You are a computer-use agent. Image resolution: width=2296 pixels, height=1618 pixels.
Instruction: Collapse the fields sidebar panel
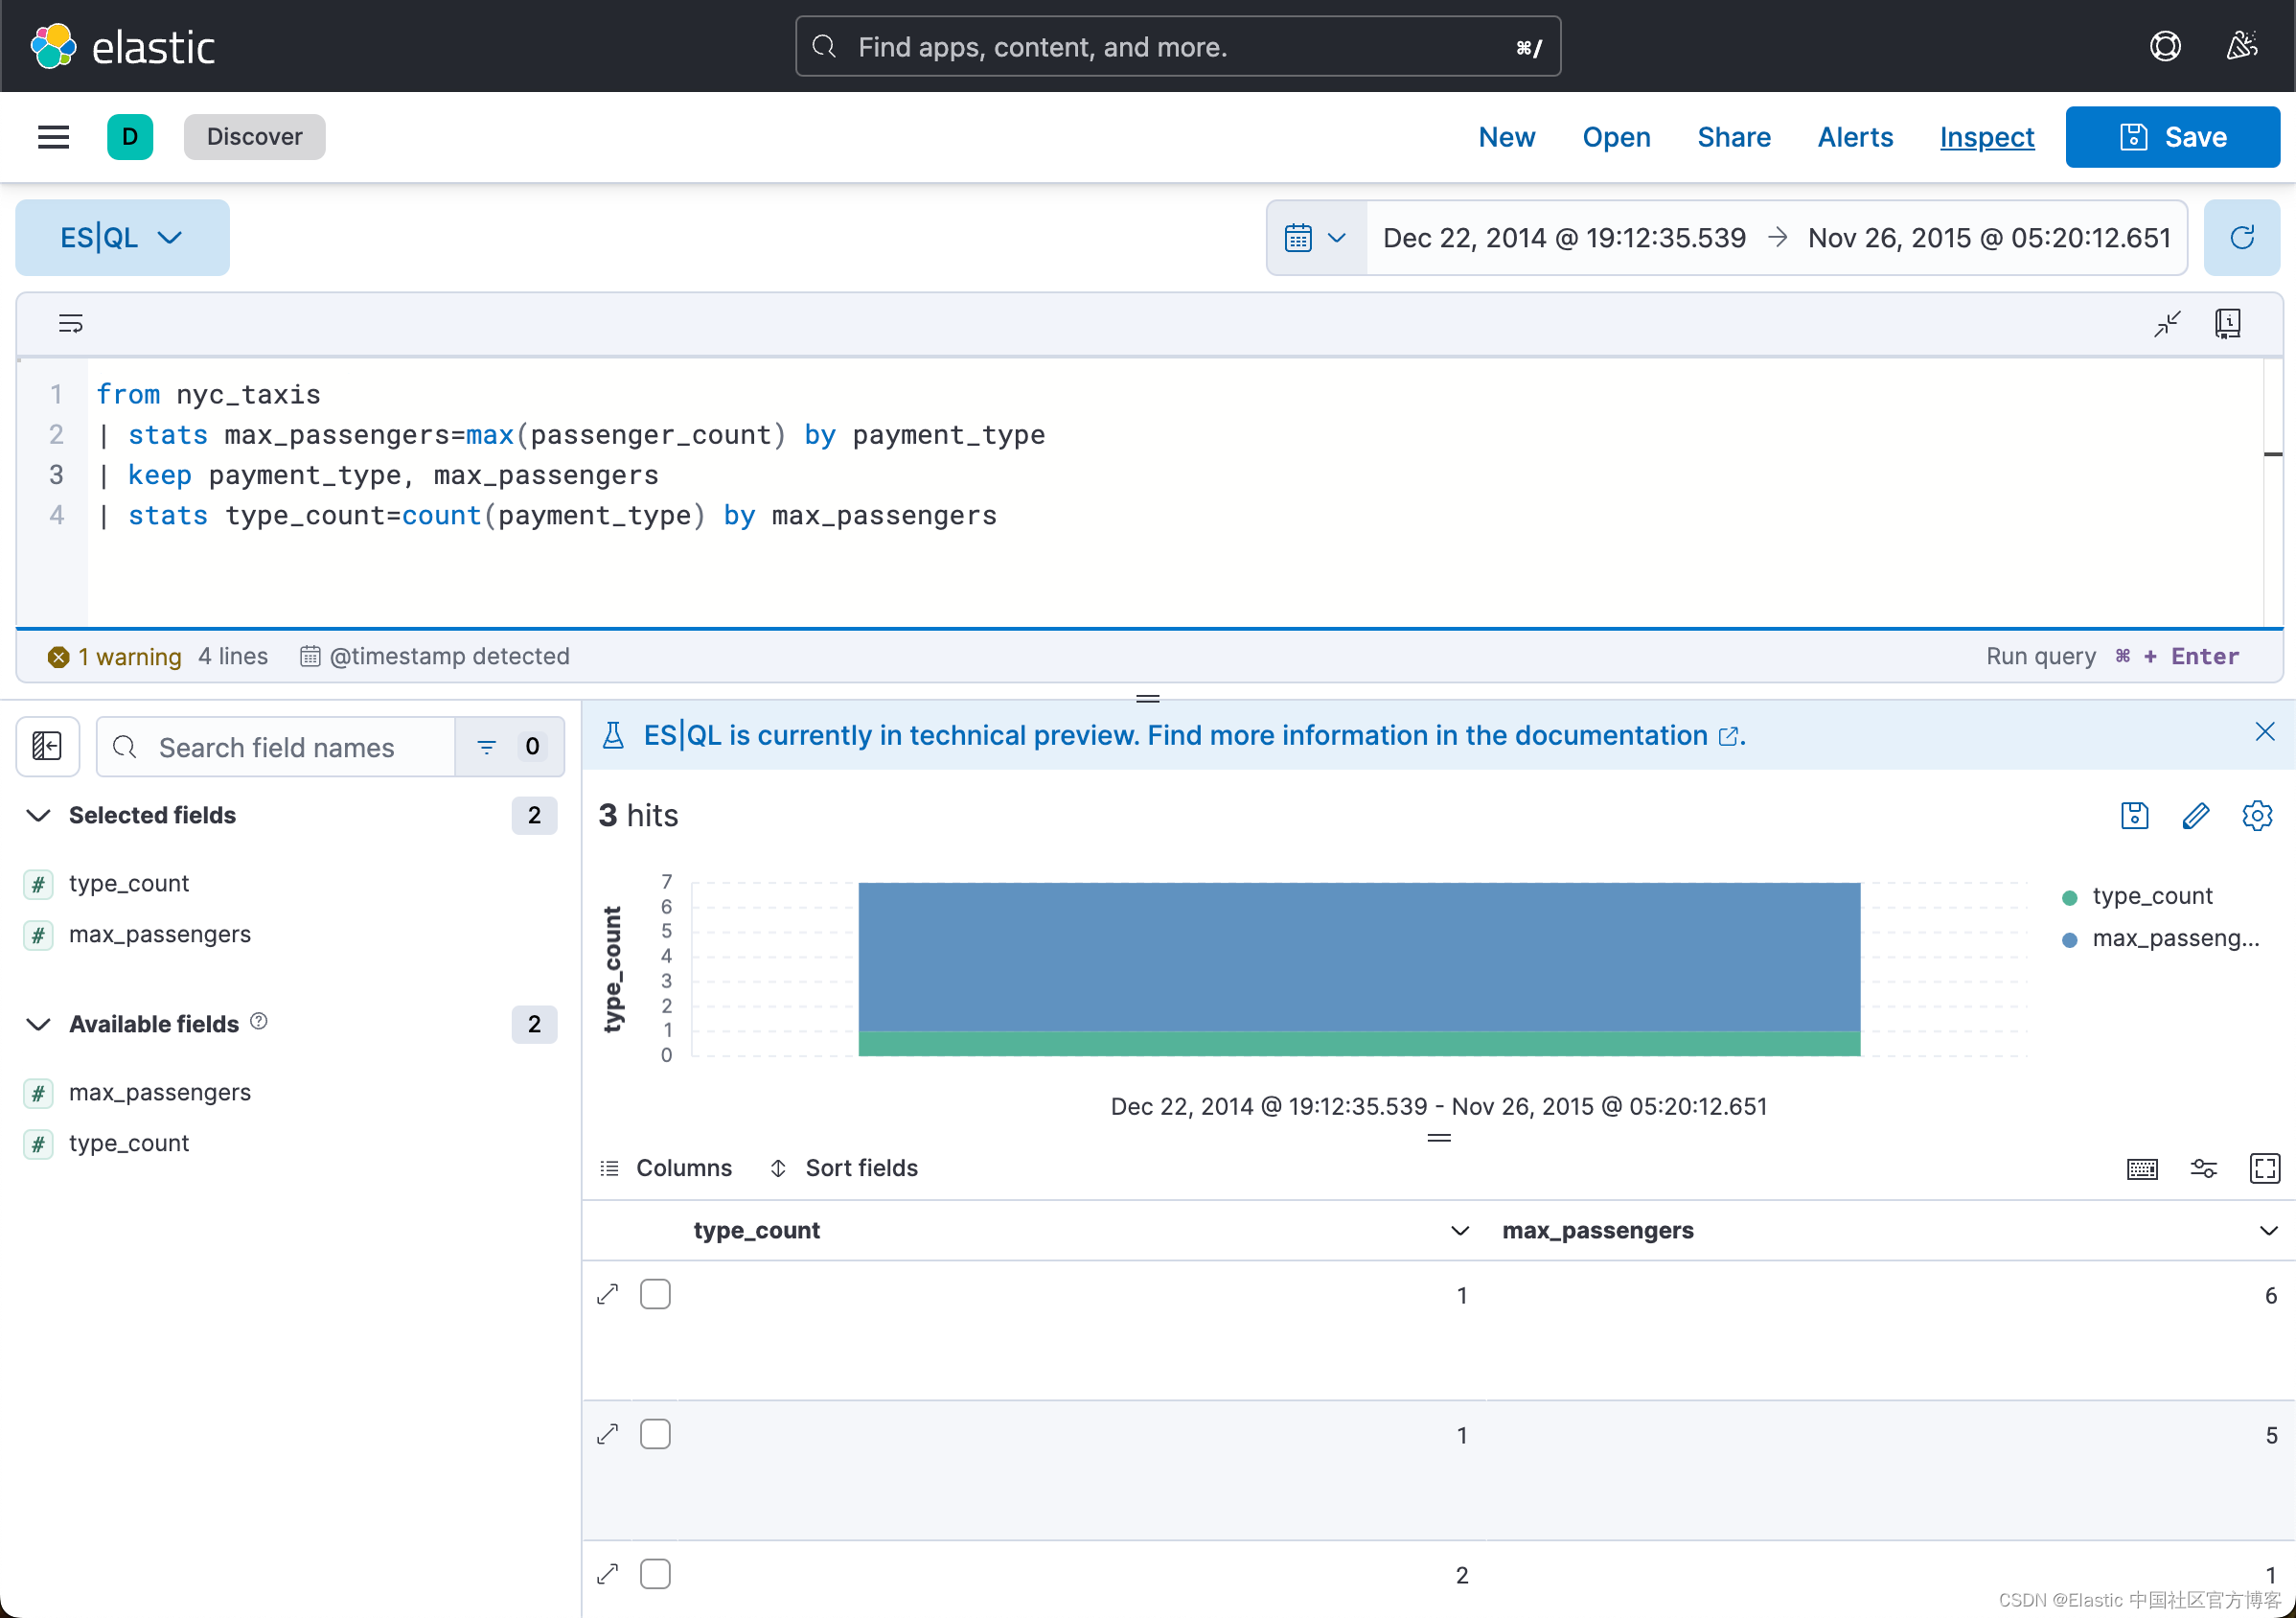[x=47, y=746]
